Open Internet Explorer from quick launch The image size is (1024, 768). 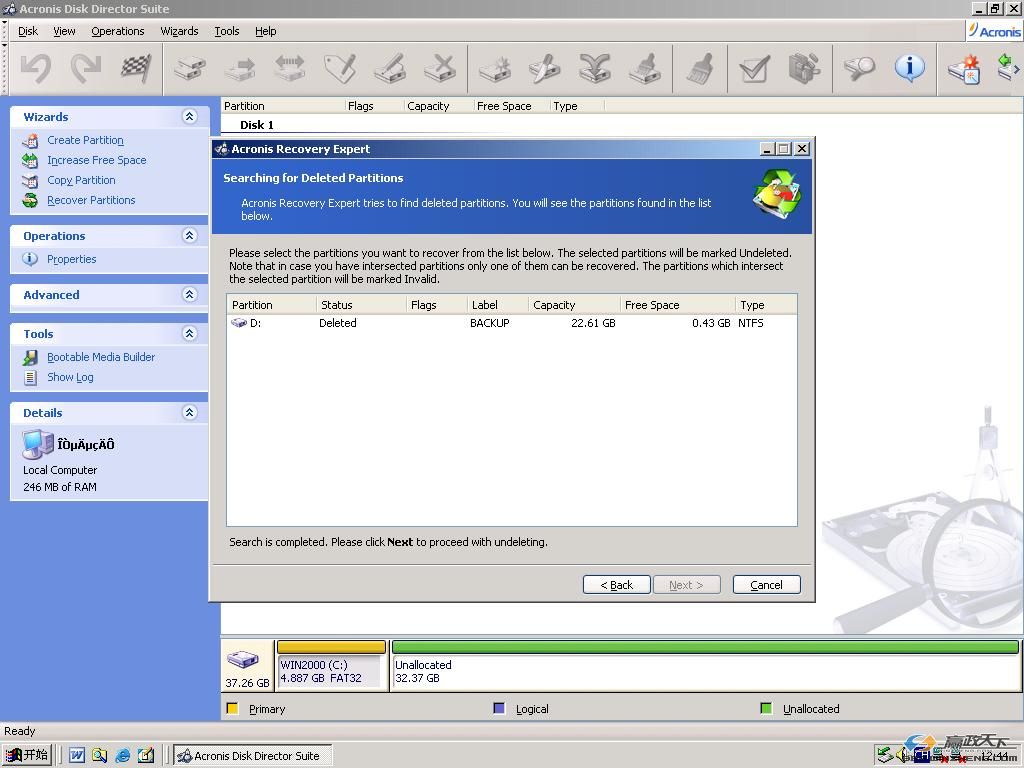123,755
